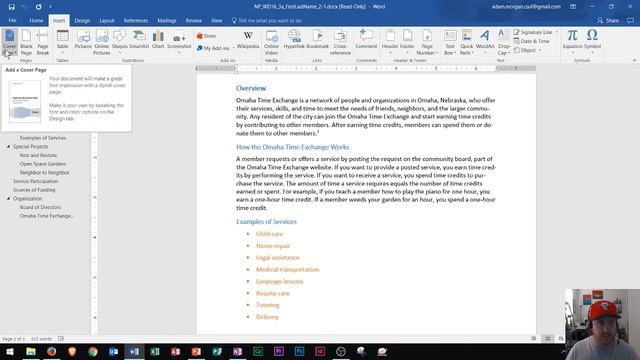Switch to the Home tab
640x360 pixels.
(36, 20)
